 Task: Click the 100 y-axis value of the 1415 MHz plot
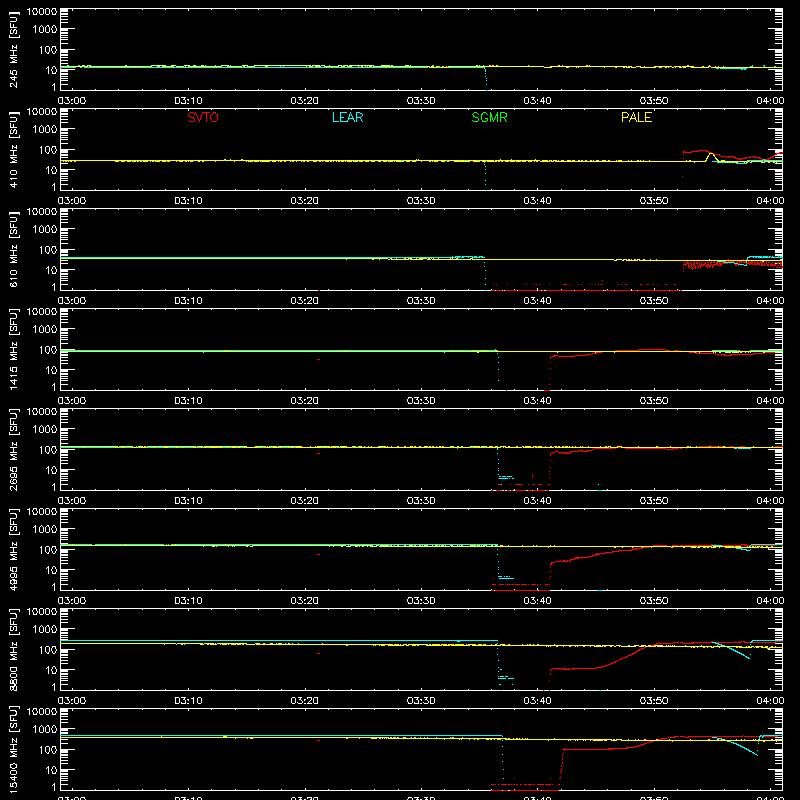click(48, 350)
